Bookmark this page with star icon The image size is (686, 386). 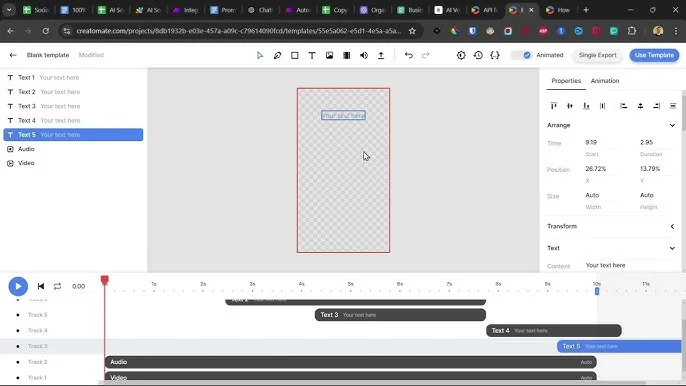point(412,31)
